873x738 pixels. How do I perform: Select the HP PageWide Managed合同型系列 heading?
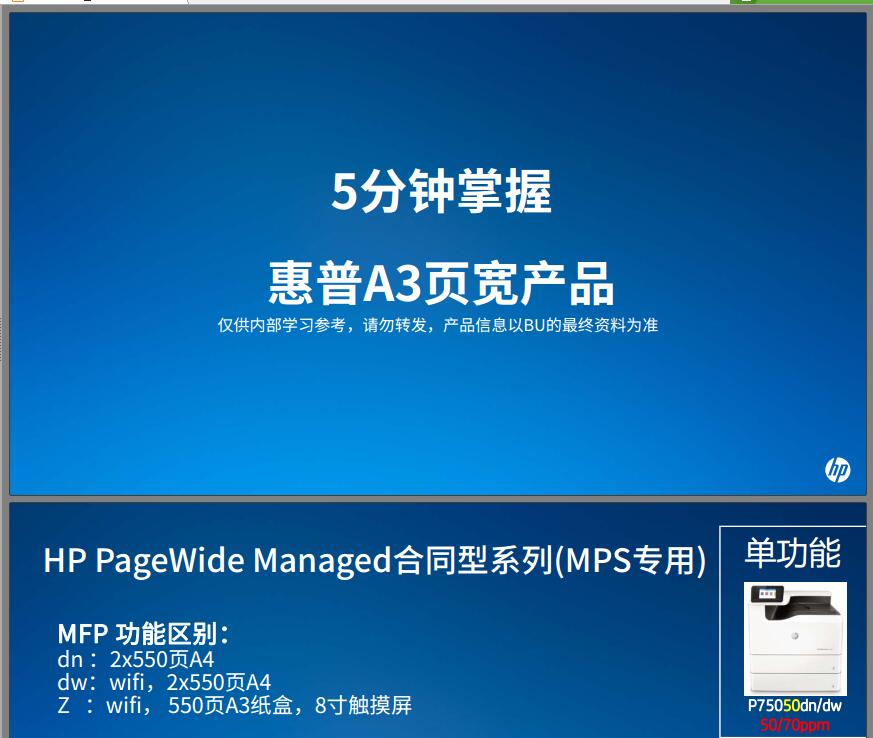click(375, 559)
